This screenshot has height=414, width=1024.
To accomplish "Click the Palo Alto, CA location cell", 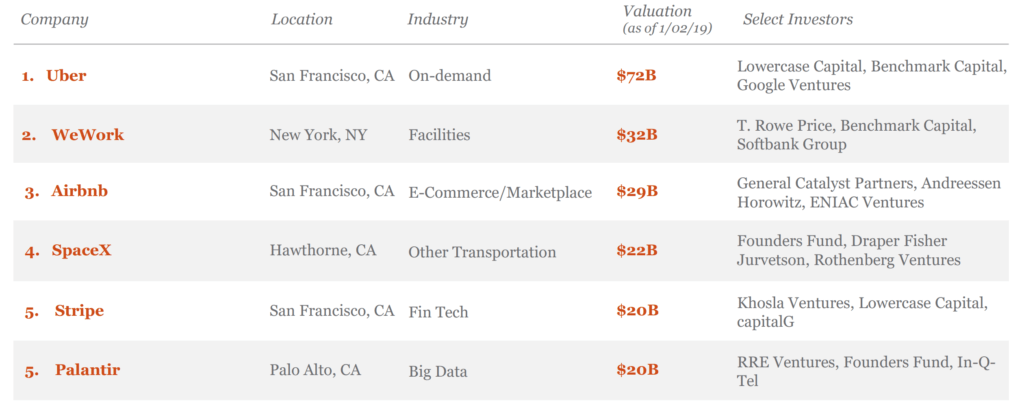I will [x=315, y=370].
